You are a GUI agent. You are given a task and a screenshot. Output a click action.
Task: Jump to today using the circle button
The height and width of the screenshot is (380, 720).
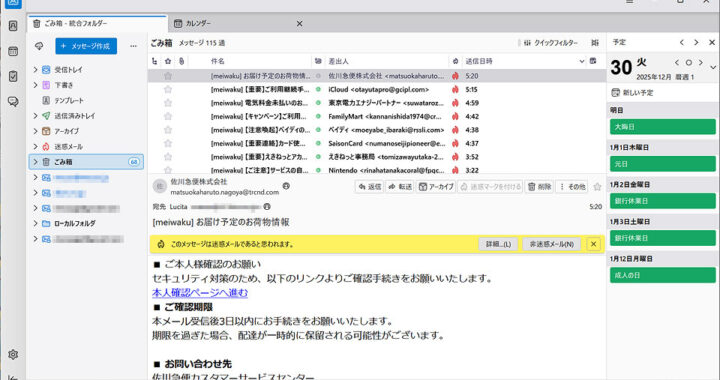click(688, 62)
